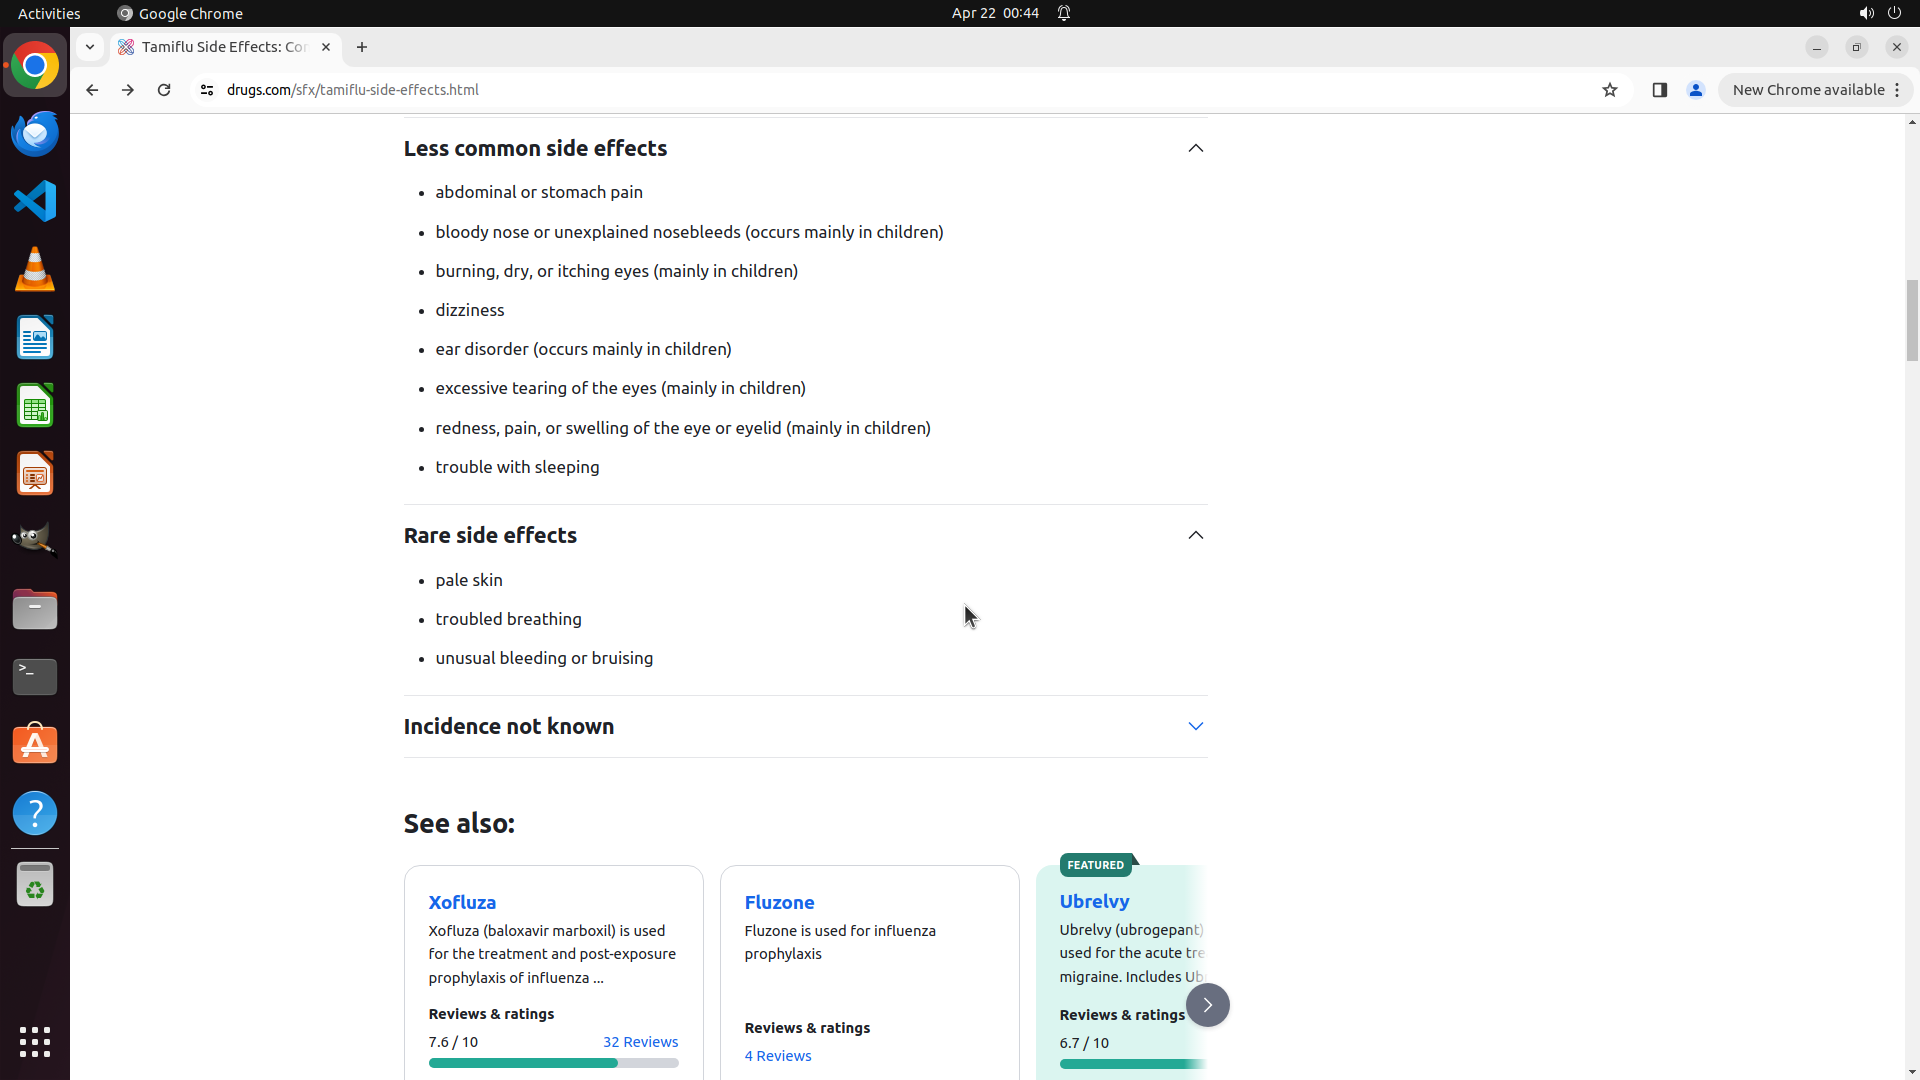Open the Activities overview menu

pyautogui.click(x=49, y=13)
